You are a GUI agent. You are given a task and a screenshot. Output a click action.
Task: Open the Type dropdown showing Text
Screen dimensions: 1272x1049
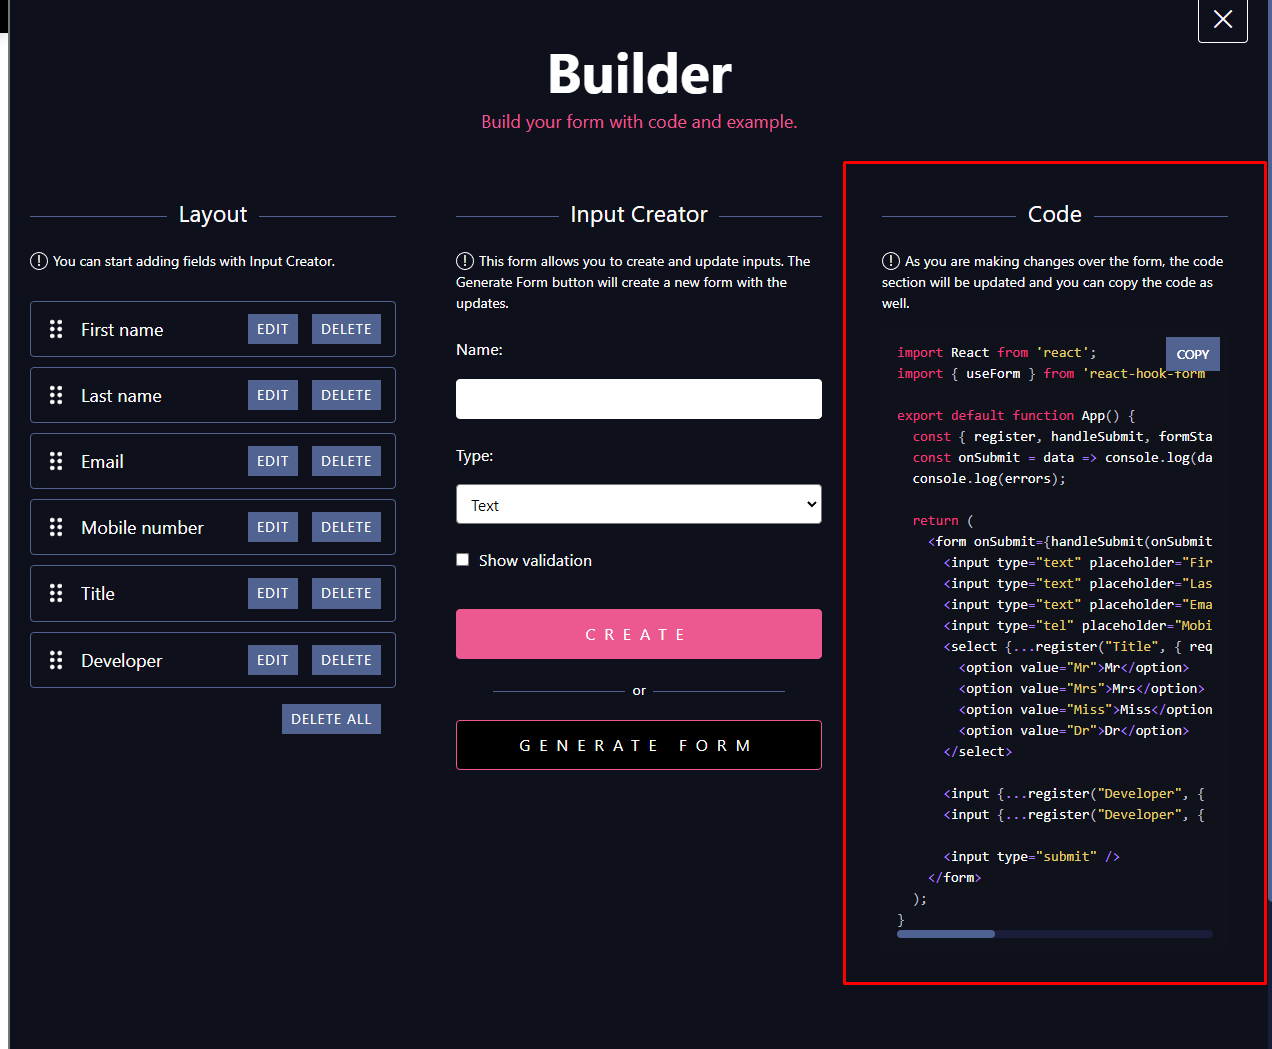pos(639,504)
